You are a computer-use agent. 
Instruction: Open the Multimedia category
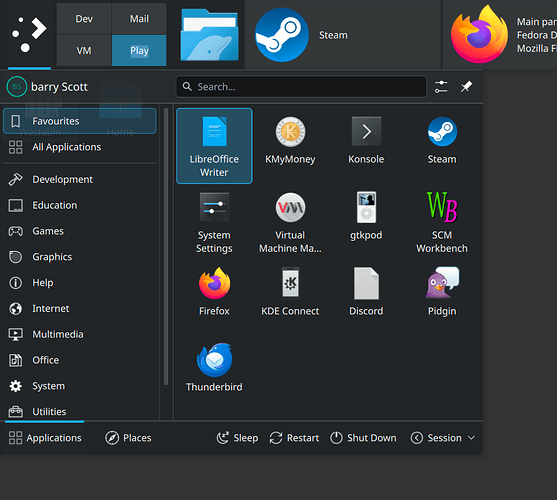pyautogui.click(x=80, y=334)
